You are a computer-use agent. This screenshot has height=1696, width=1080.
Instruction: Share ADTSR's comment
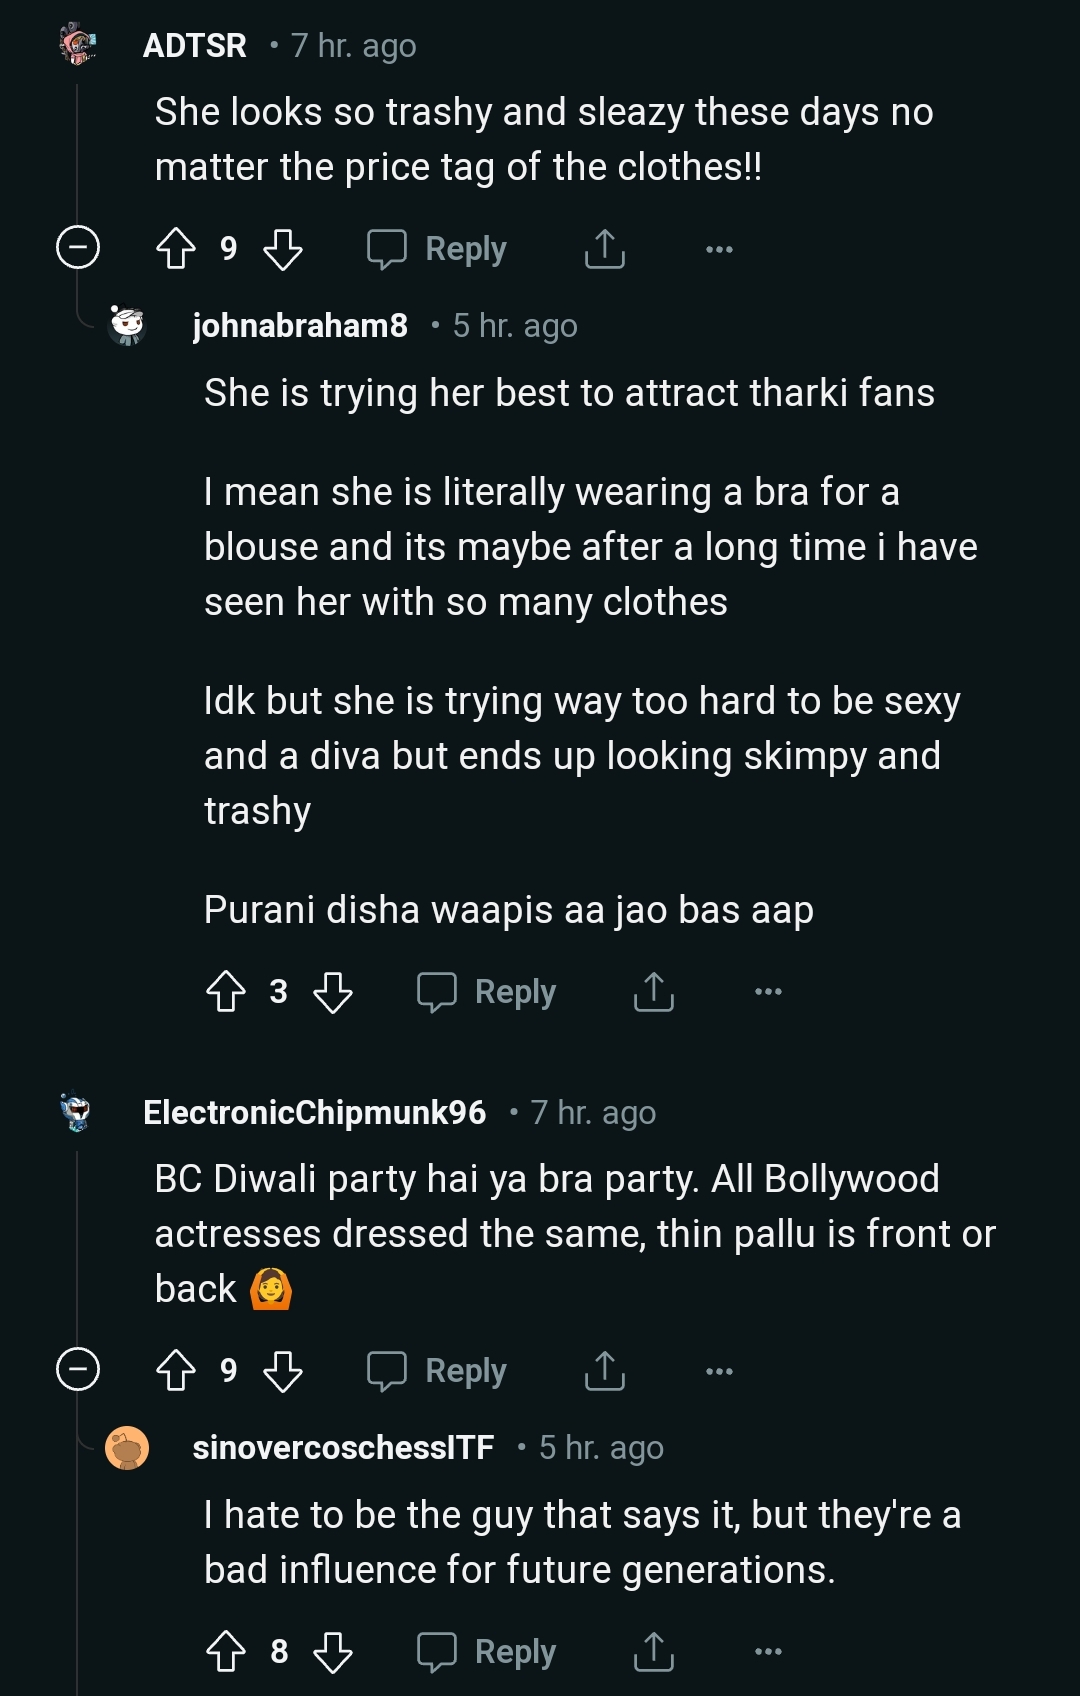[604, 249]
